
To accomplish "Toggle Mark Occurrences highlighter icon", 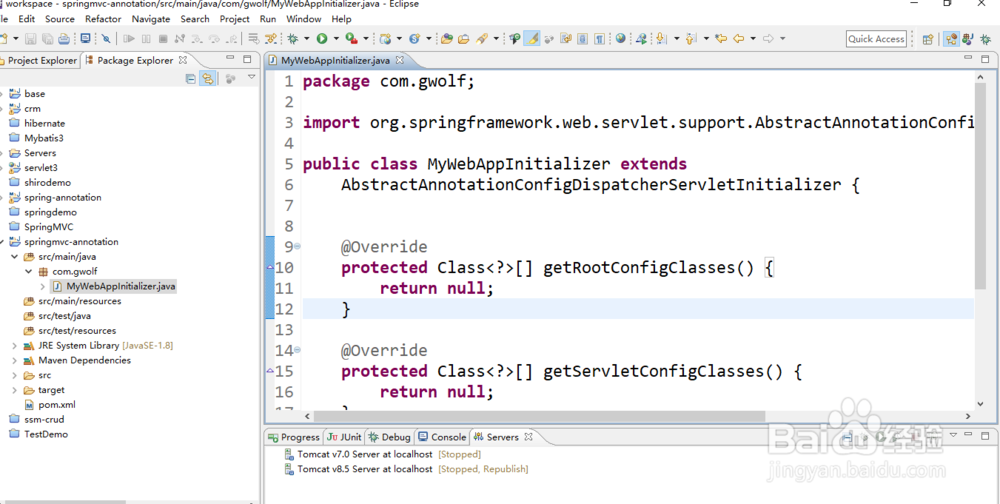I will coord(531,38).
